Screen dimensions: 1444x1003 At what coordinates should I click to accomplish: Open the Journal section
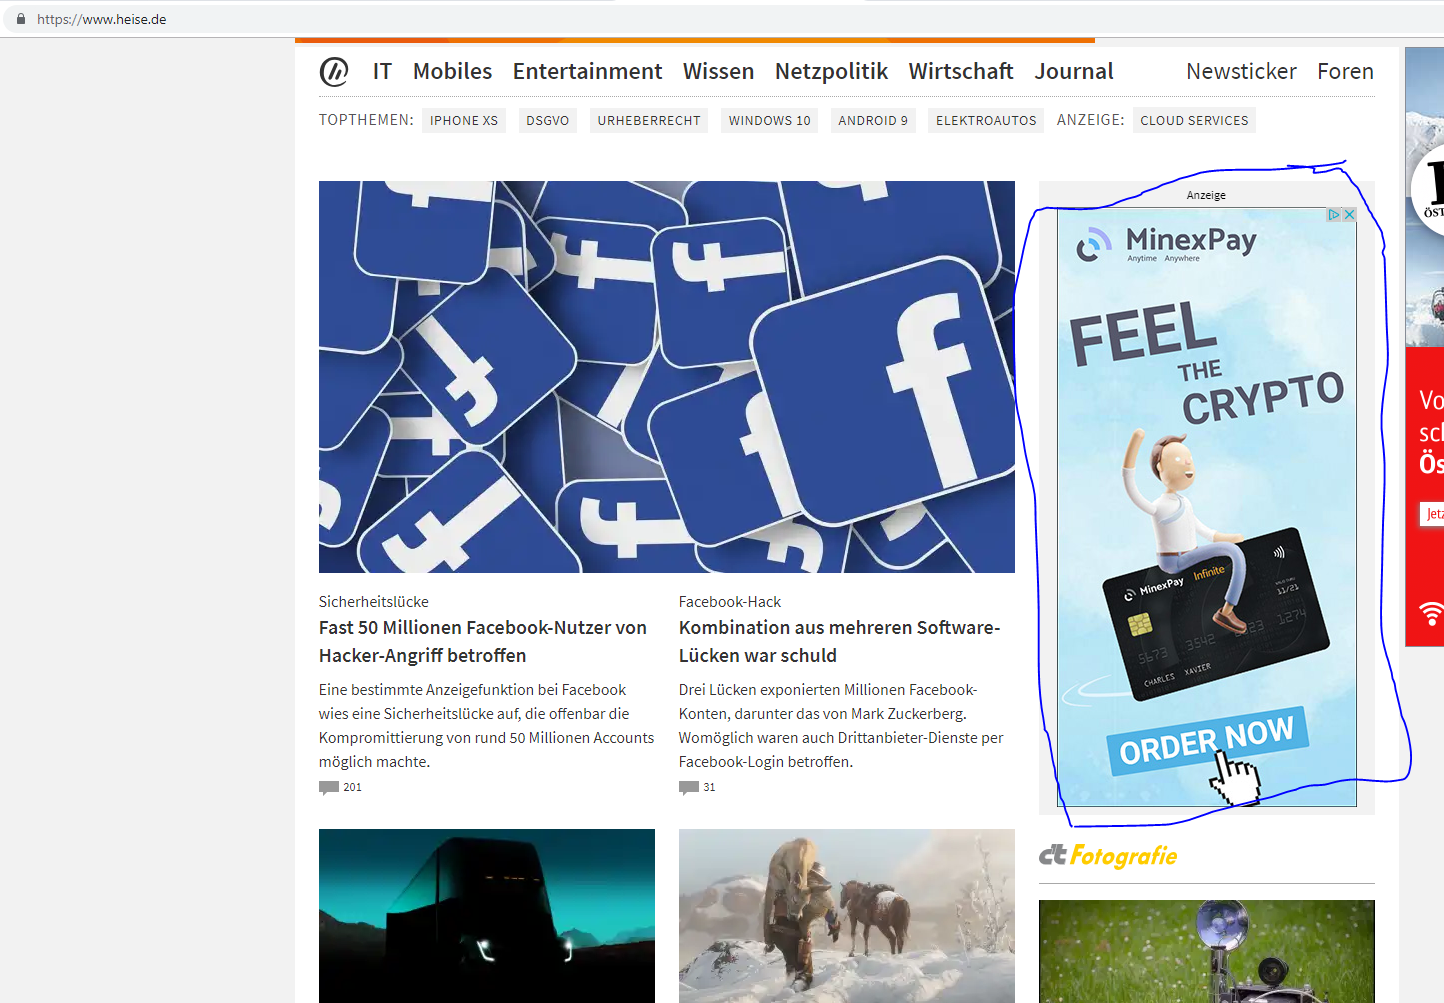tap(1074, 71)
